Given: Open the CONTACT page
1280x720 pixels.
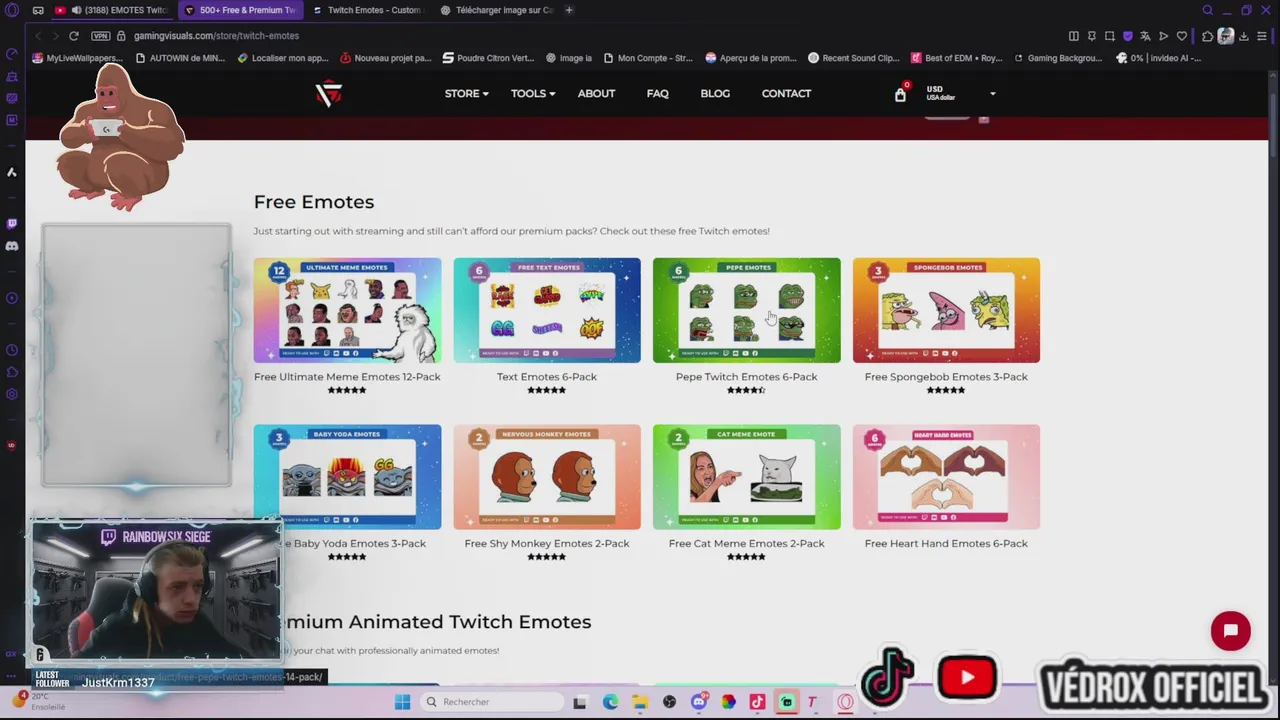Looking at the screenshot, I should point(786,93).
